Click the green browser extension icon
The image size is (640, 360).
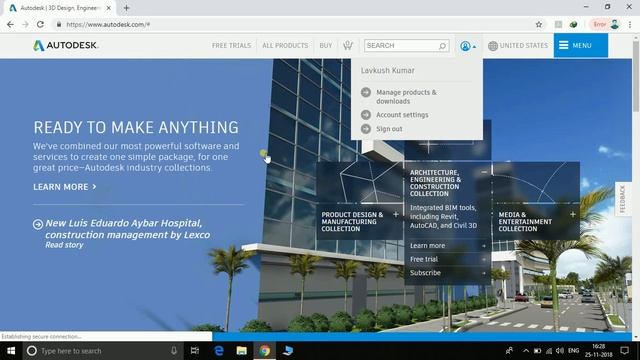click(x=573, y=24)
